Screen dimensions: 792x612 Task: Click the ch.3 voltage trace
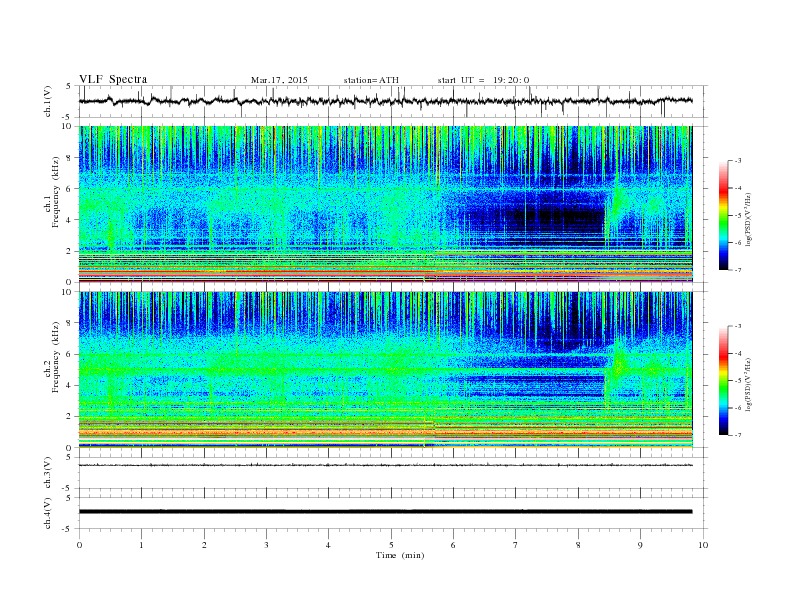[385, 465]
